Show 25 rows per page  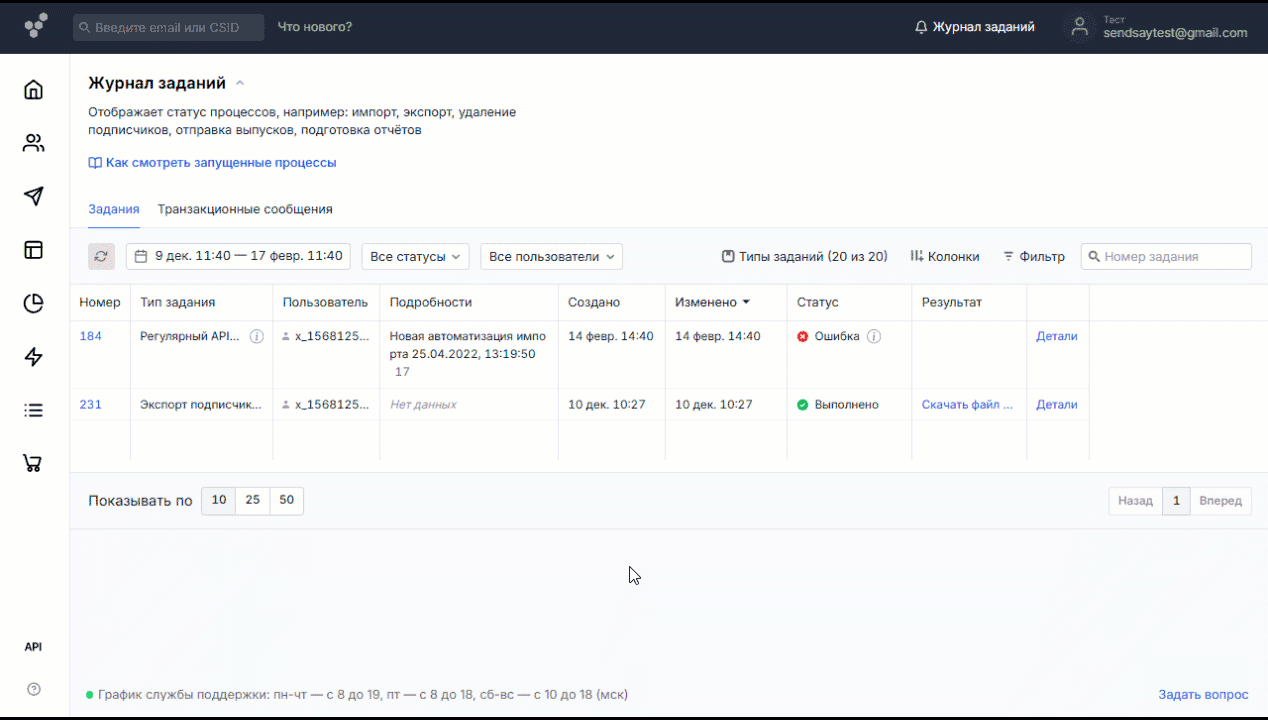pos(253,500)
